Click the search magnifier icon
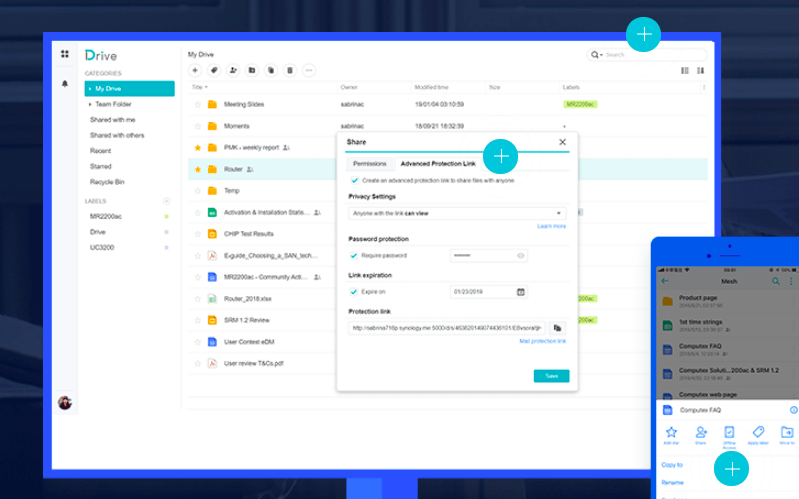Viewport: 799px width, 499px height. 594,55
